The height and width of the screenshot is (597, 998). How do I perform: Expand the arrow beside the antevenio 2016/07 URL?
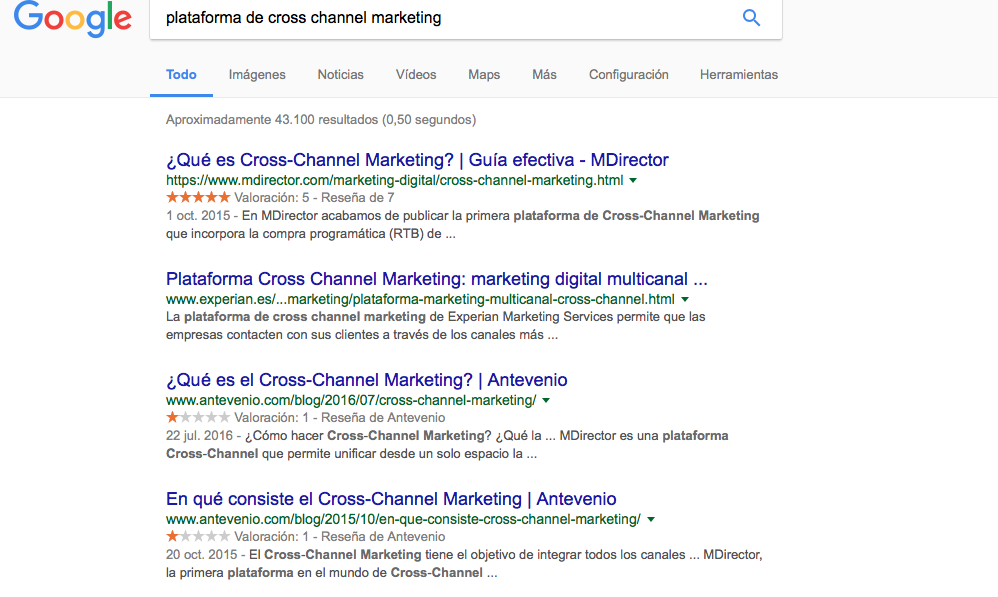point(546,400)
